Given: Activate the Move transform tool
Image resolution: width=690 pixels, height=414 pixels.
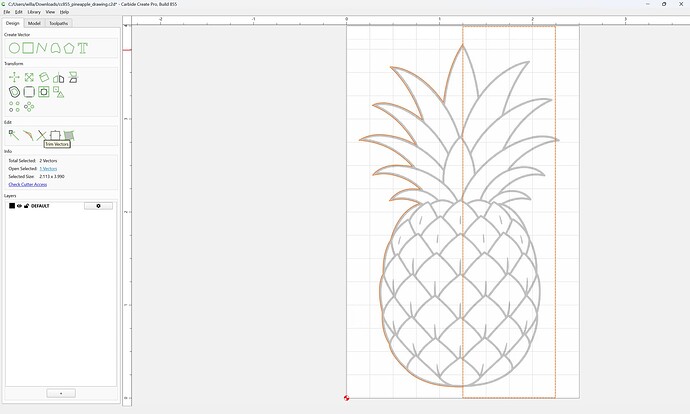Looking at the screenshot, I should coord(14,77).
